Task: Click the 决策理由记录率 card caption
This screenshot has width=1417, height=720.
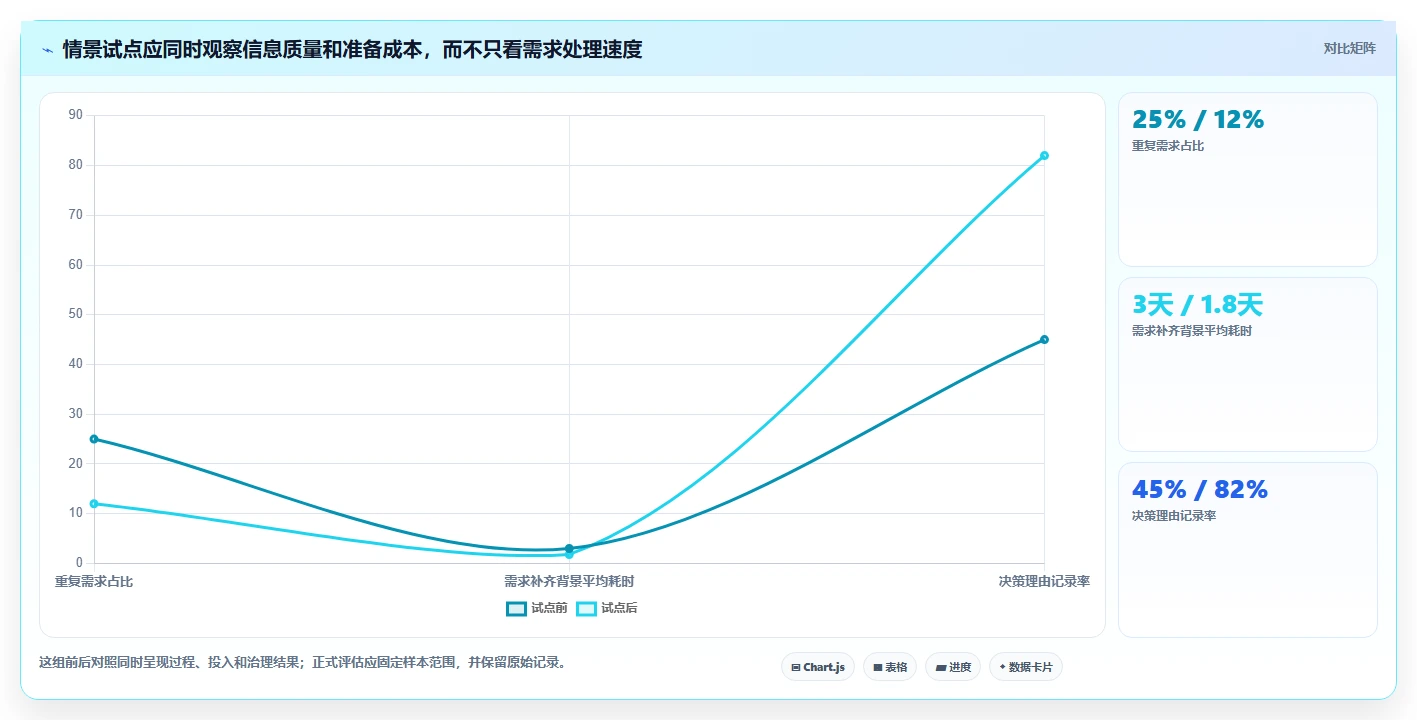Action: [x=1174, y=516]
